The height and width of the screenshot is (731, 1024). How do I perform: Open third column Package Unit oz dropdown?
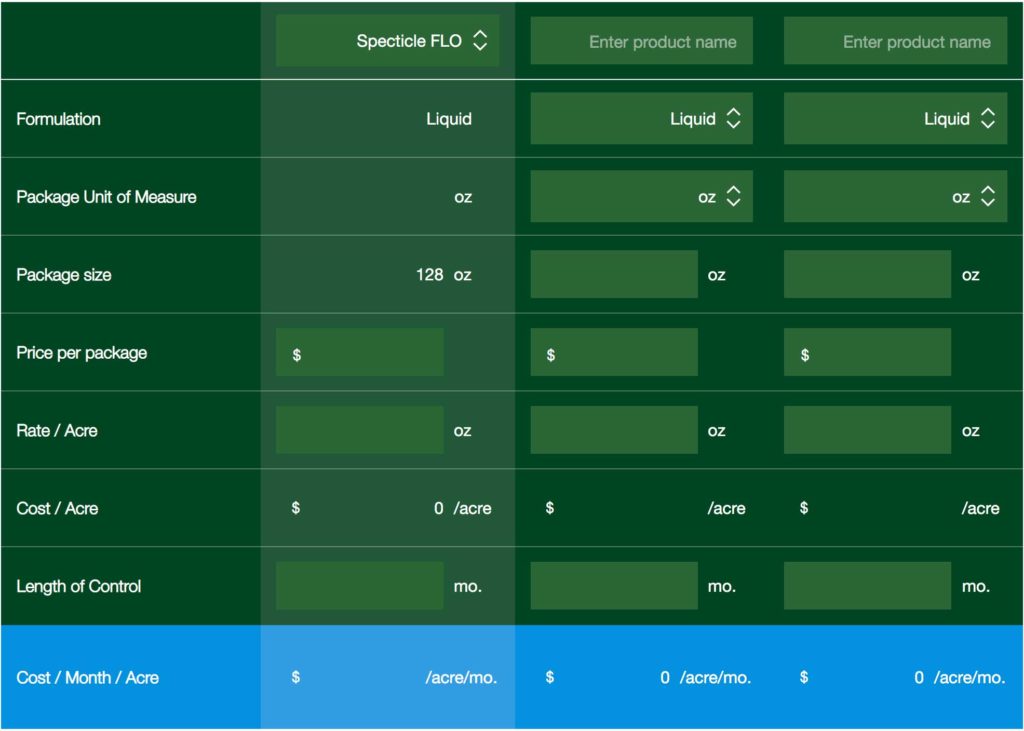pos(895,196)
